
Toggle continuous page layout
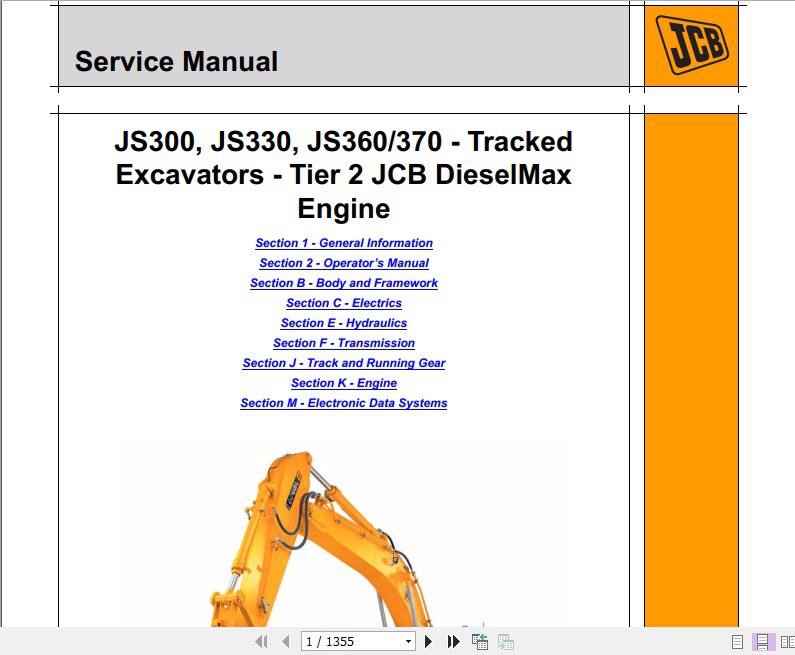[762, 642]
